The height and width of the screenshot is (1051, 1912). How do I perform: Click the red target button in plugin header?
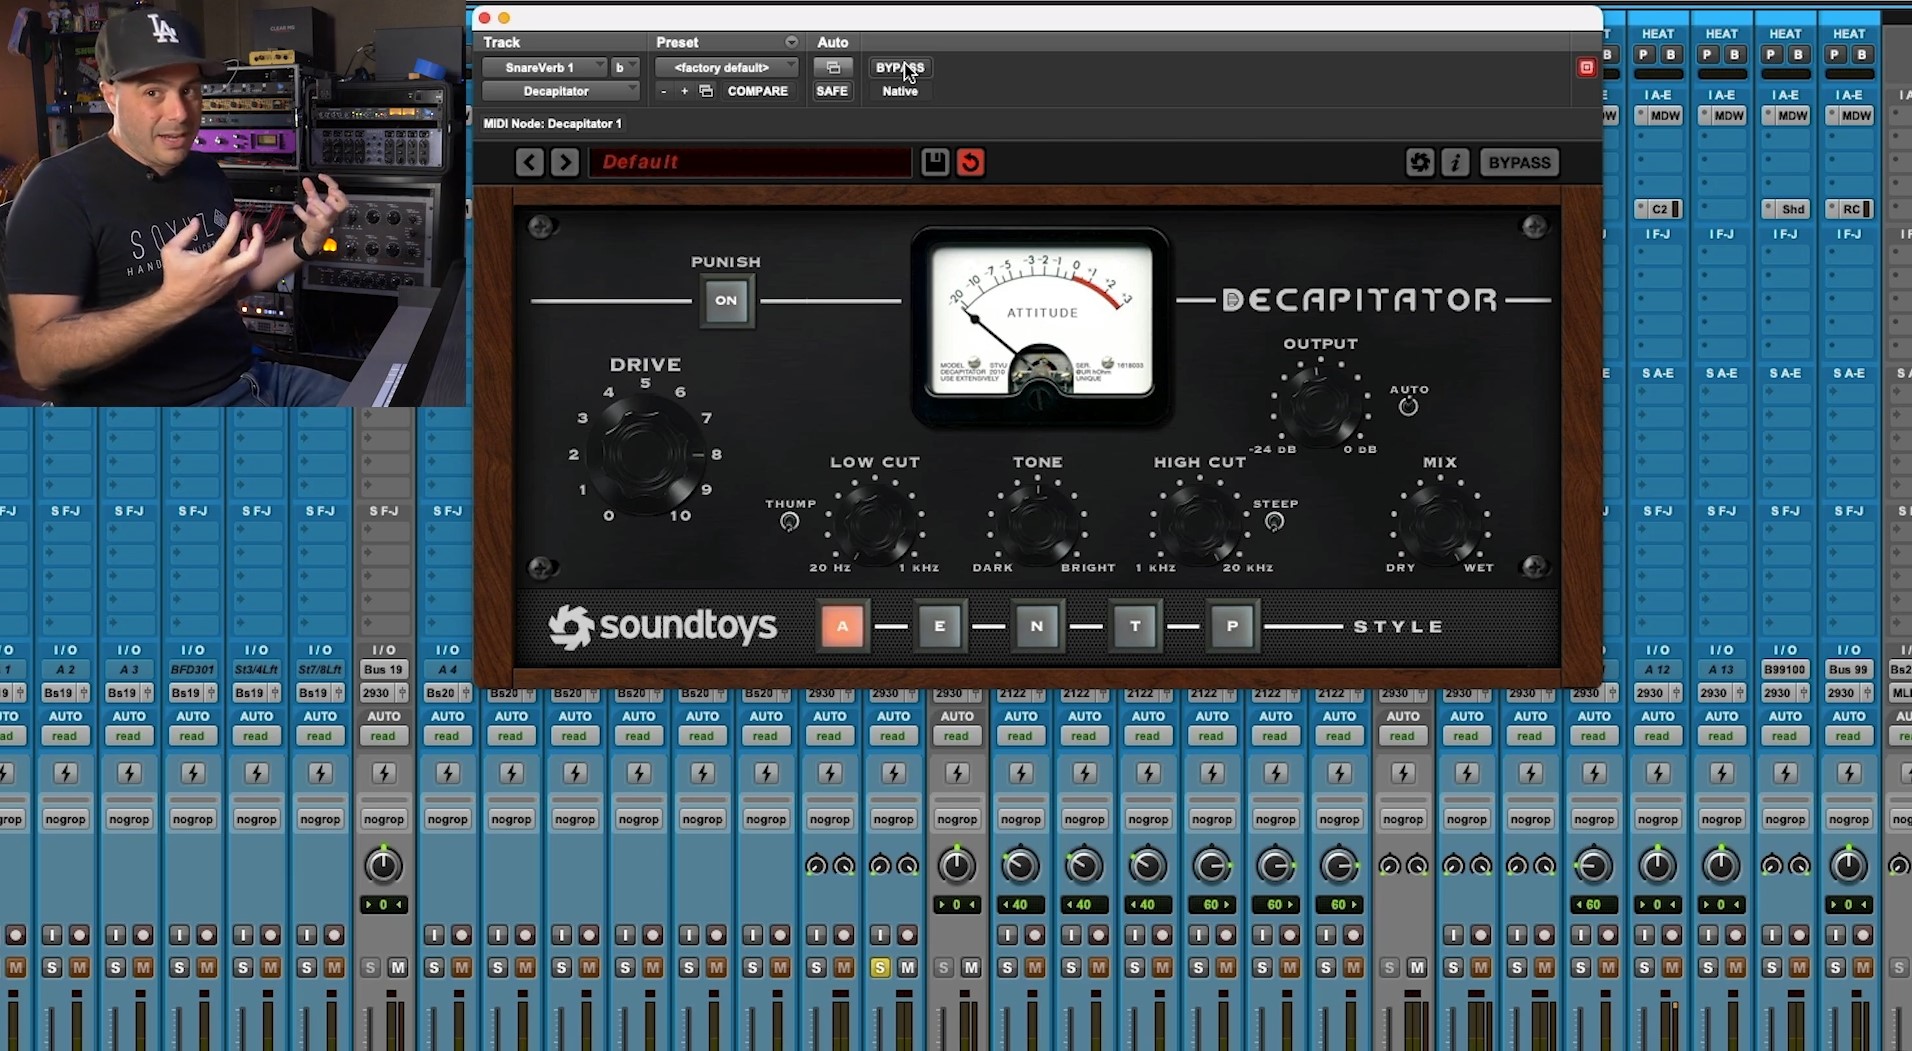pyautogui.click(x=1586, y=68)
